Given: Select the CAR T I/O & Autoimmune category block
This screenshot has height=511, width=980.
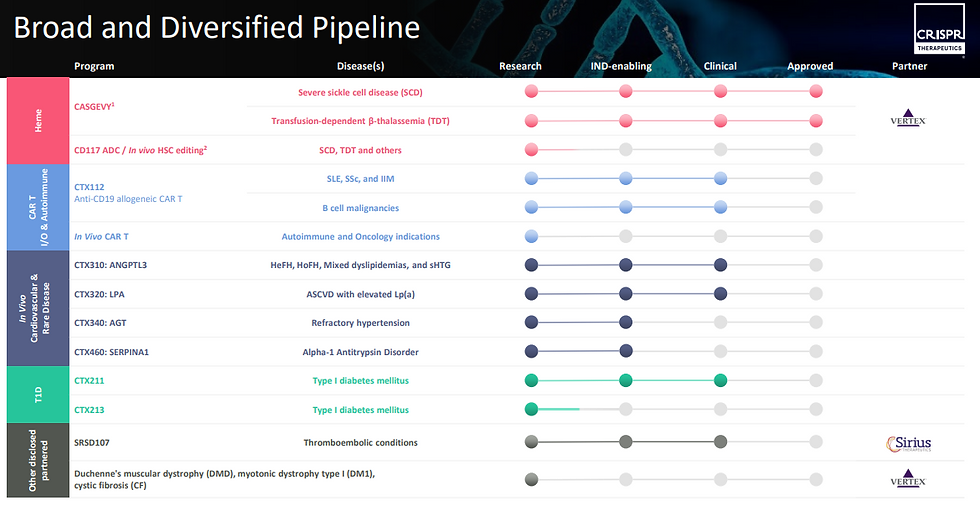Looking at the screenshot, I should point(38,207).
